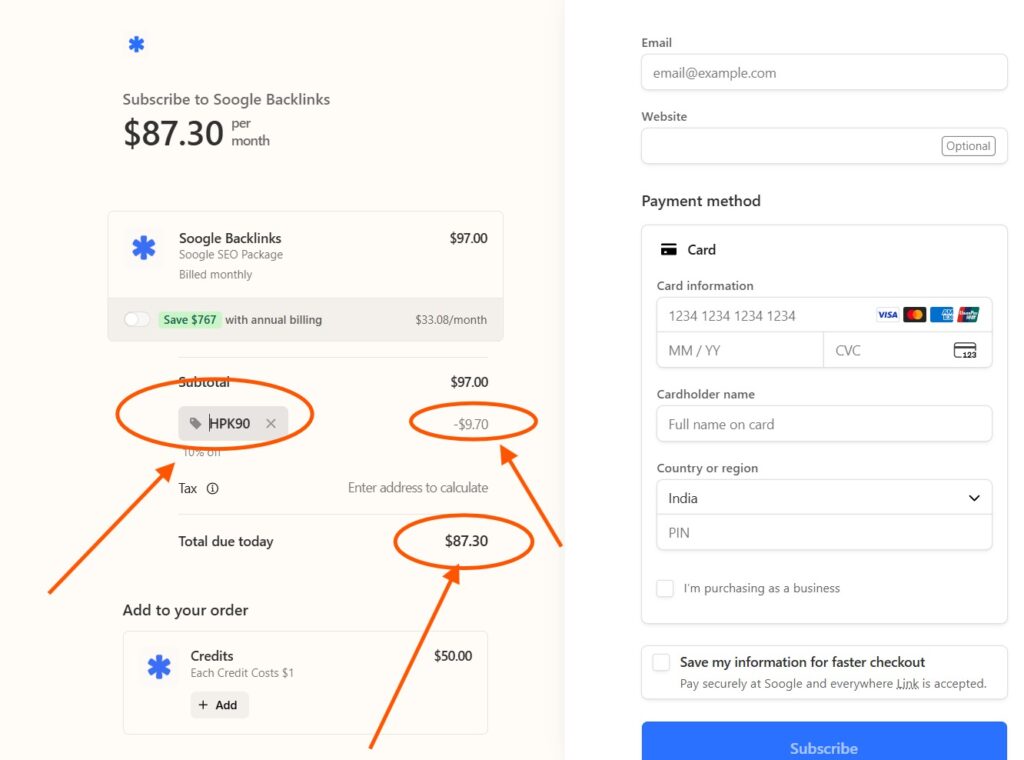1024x760 pixels.
Task: Click the Website input field
Action: point(790,146)
